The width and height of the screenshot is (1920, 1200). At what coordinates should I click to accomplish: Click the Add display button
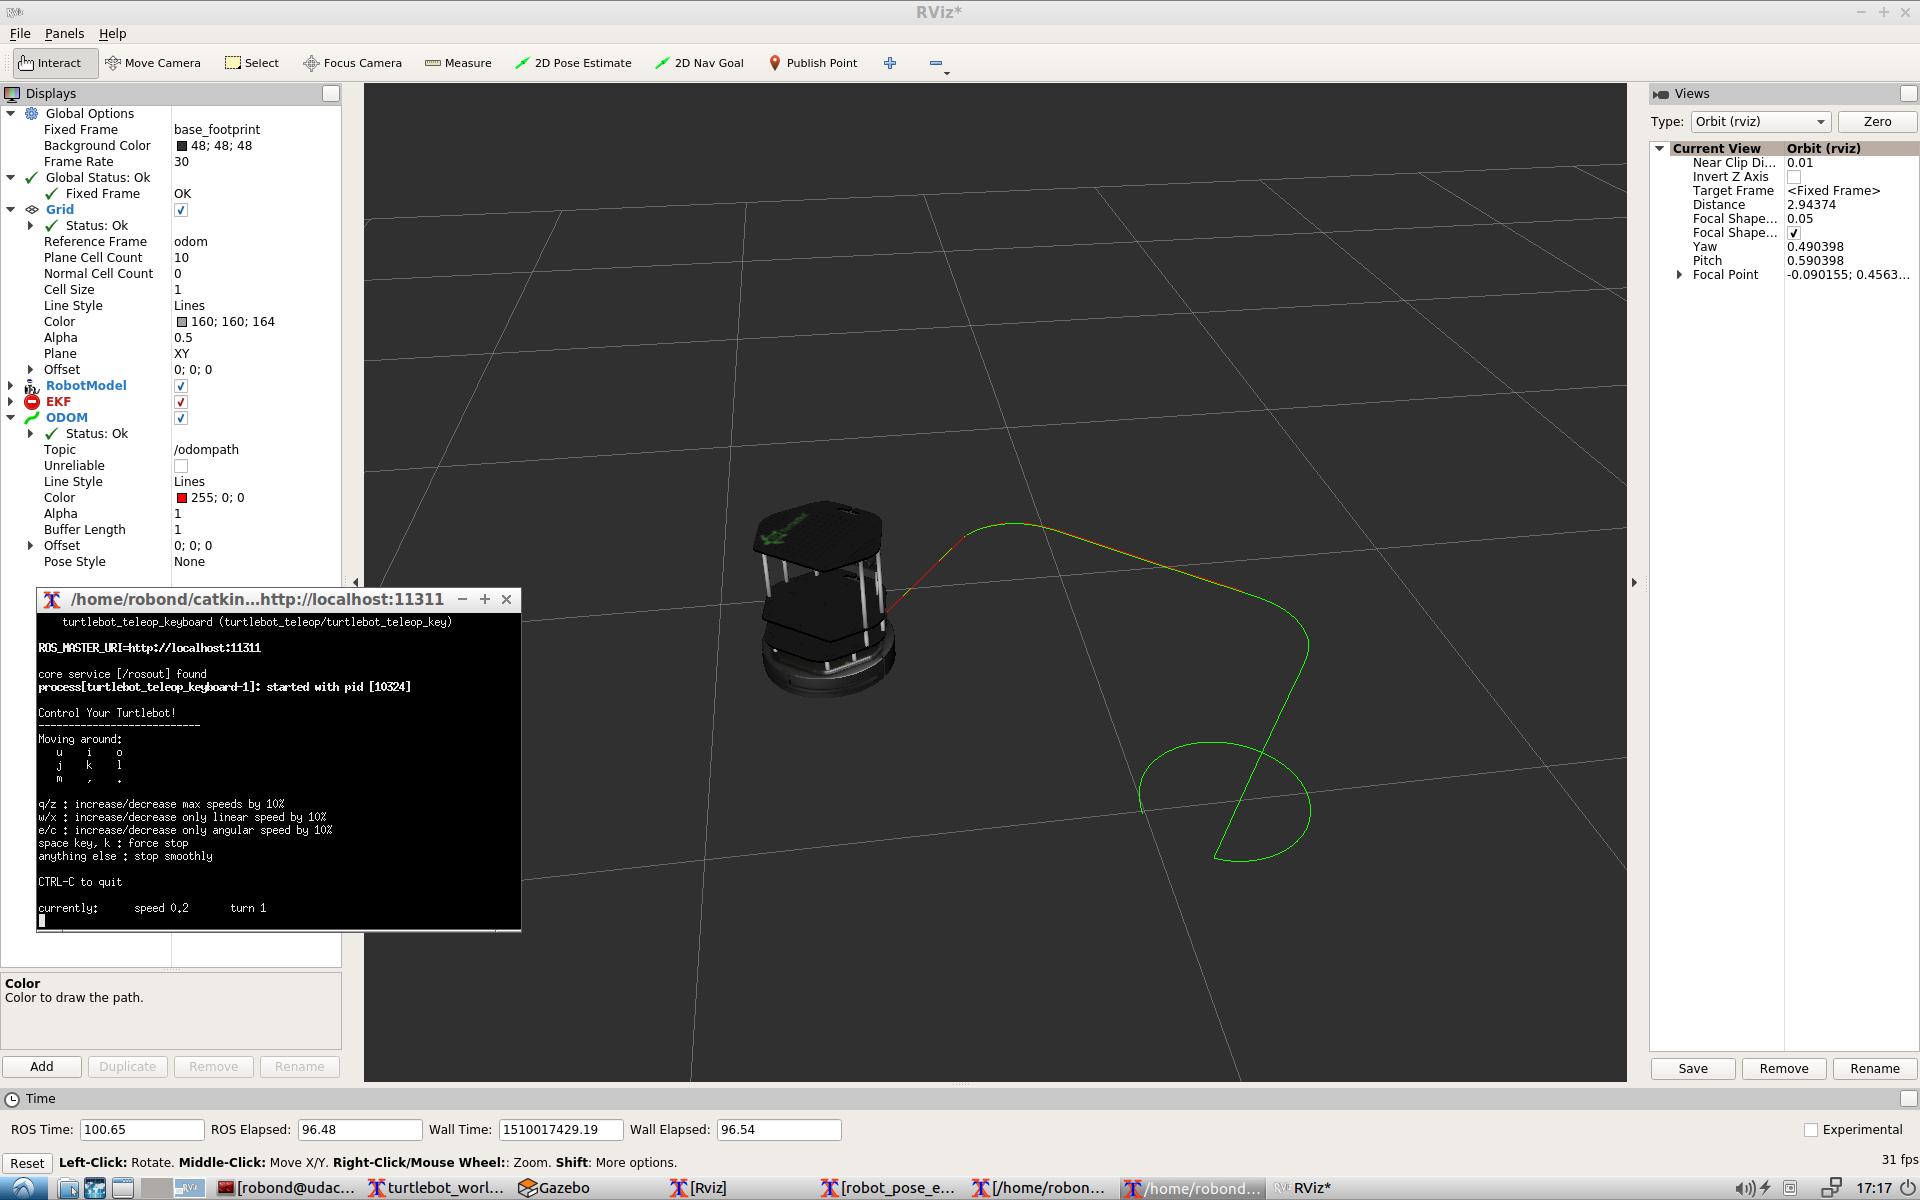click(x=42, y=1067)
